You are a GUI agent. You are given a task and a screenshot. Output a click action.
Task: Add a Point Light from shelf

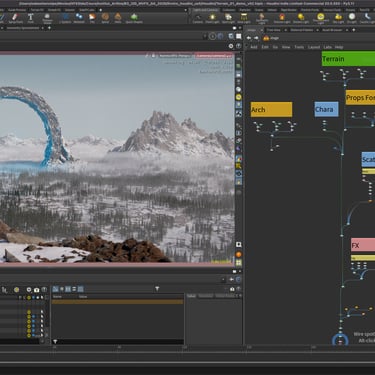pyautogui.click(x=212, y=18)
